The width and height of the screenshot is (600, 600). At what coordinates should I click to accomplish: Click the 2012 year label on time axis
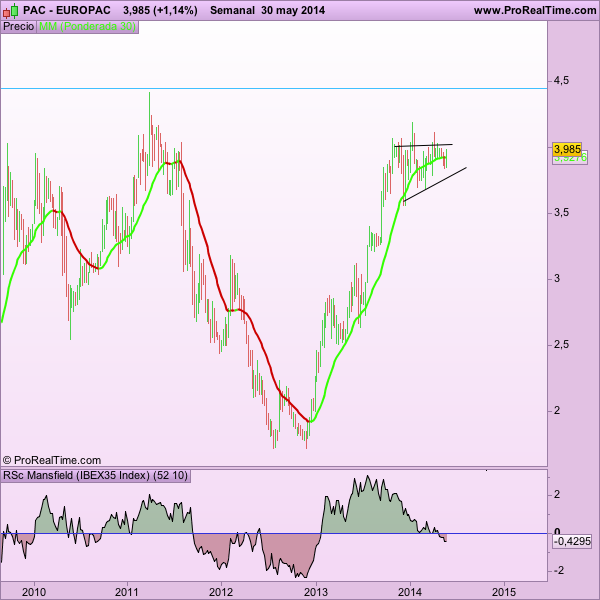click(221, 592)
